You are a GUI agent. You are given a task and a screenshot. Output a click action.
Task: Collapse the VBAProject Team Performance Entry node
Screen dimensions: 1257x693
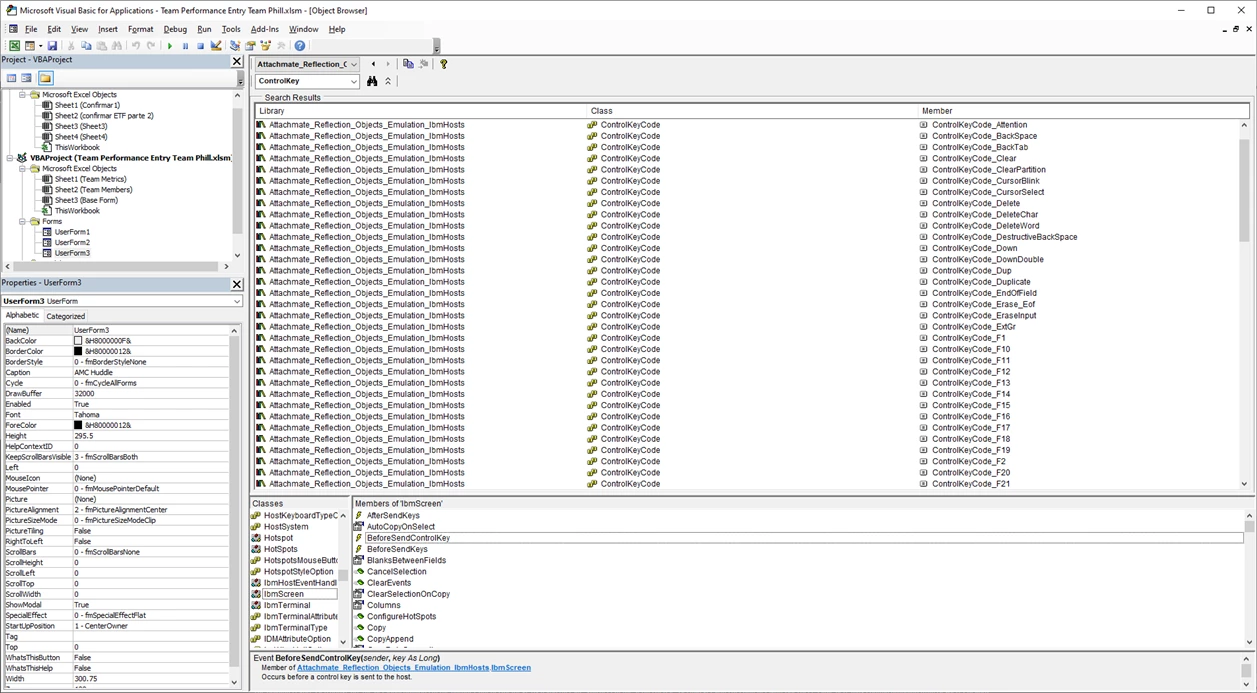11,158
